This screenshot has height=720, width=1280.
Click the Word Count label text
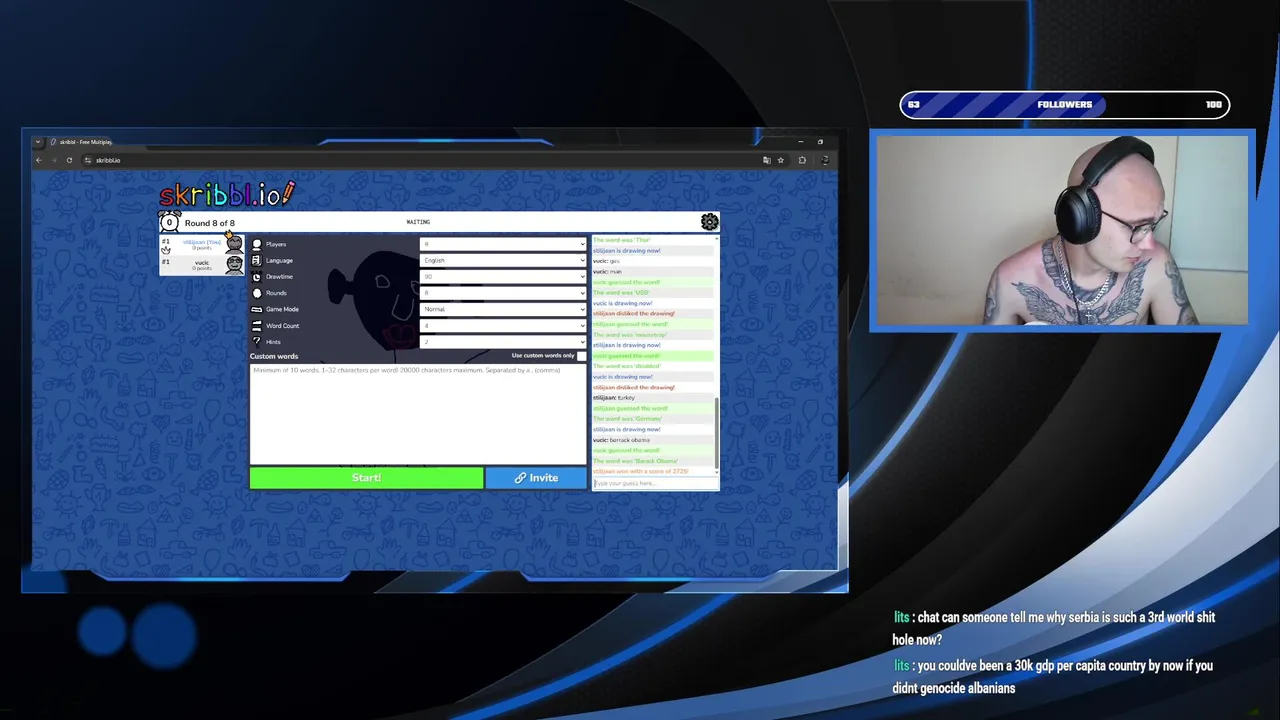click(283, 325)
